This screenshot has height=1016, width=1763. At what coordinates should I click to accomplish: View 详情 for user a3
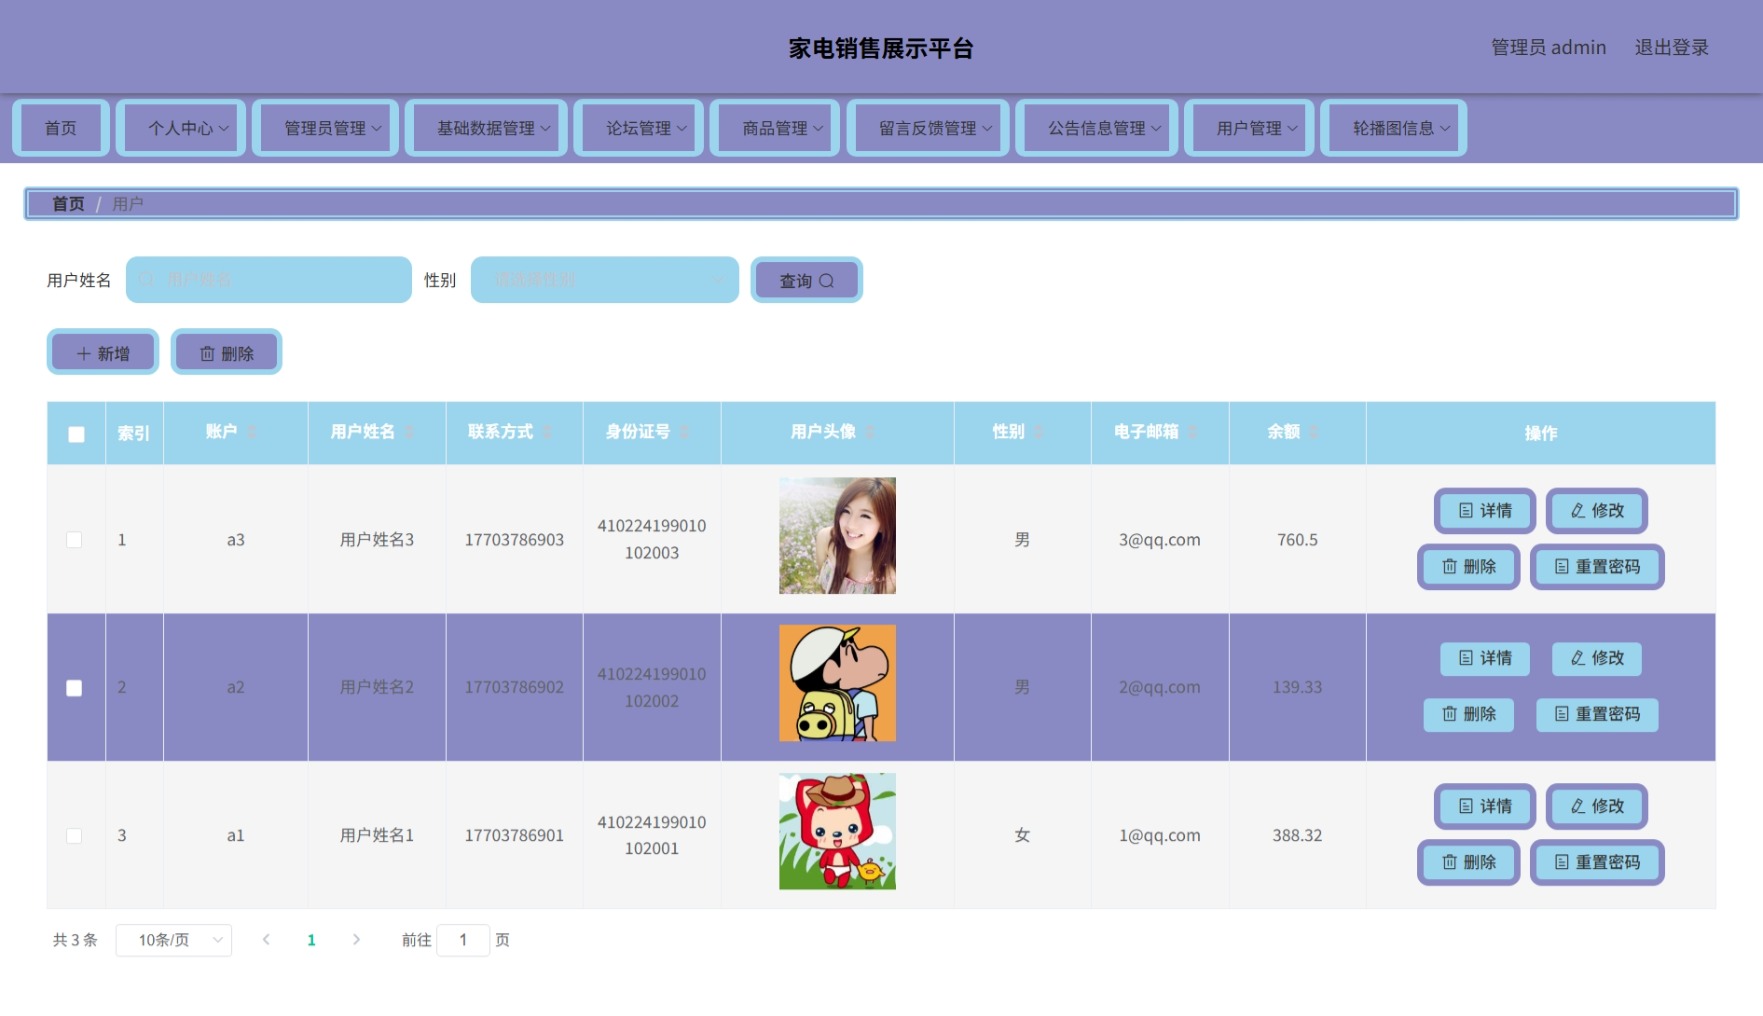[x=1485, y=511]
